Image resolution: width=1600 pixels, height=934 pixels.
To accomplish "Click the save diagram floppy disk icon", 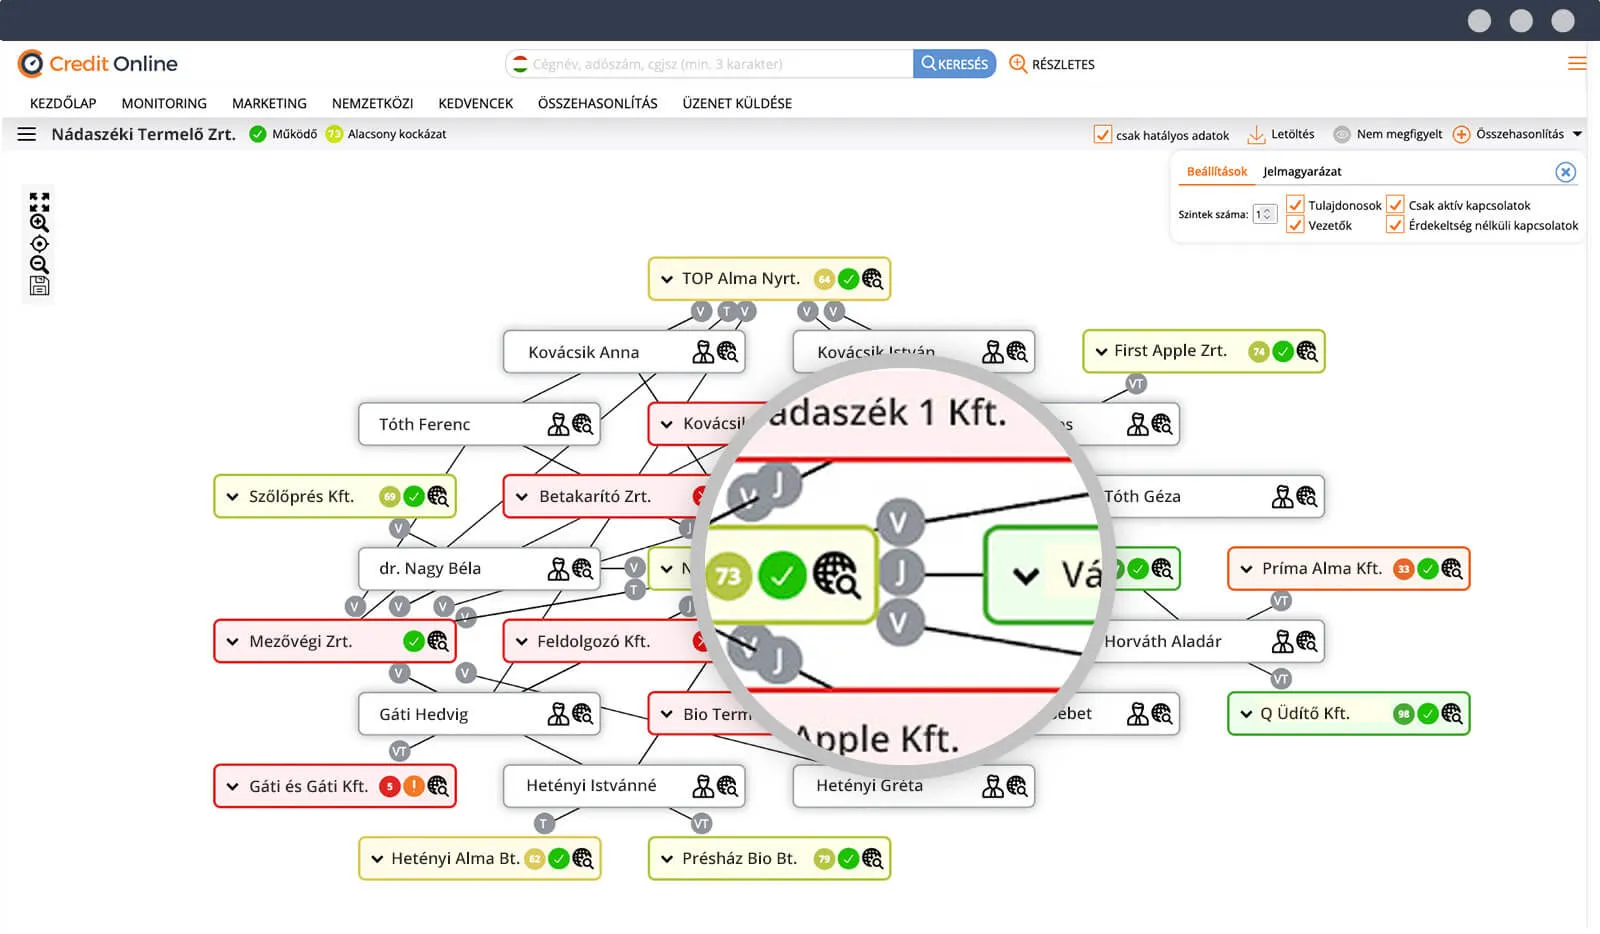I will click(x=38, y=285).
